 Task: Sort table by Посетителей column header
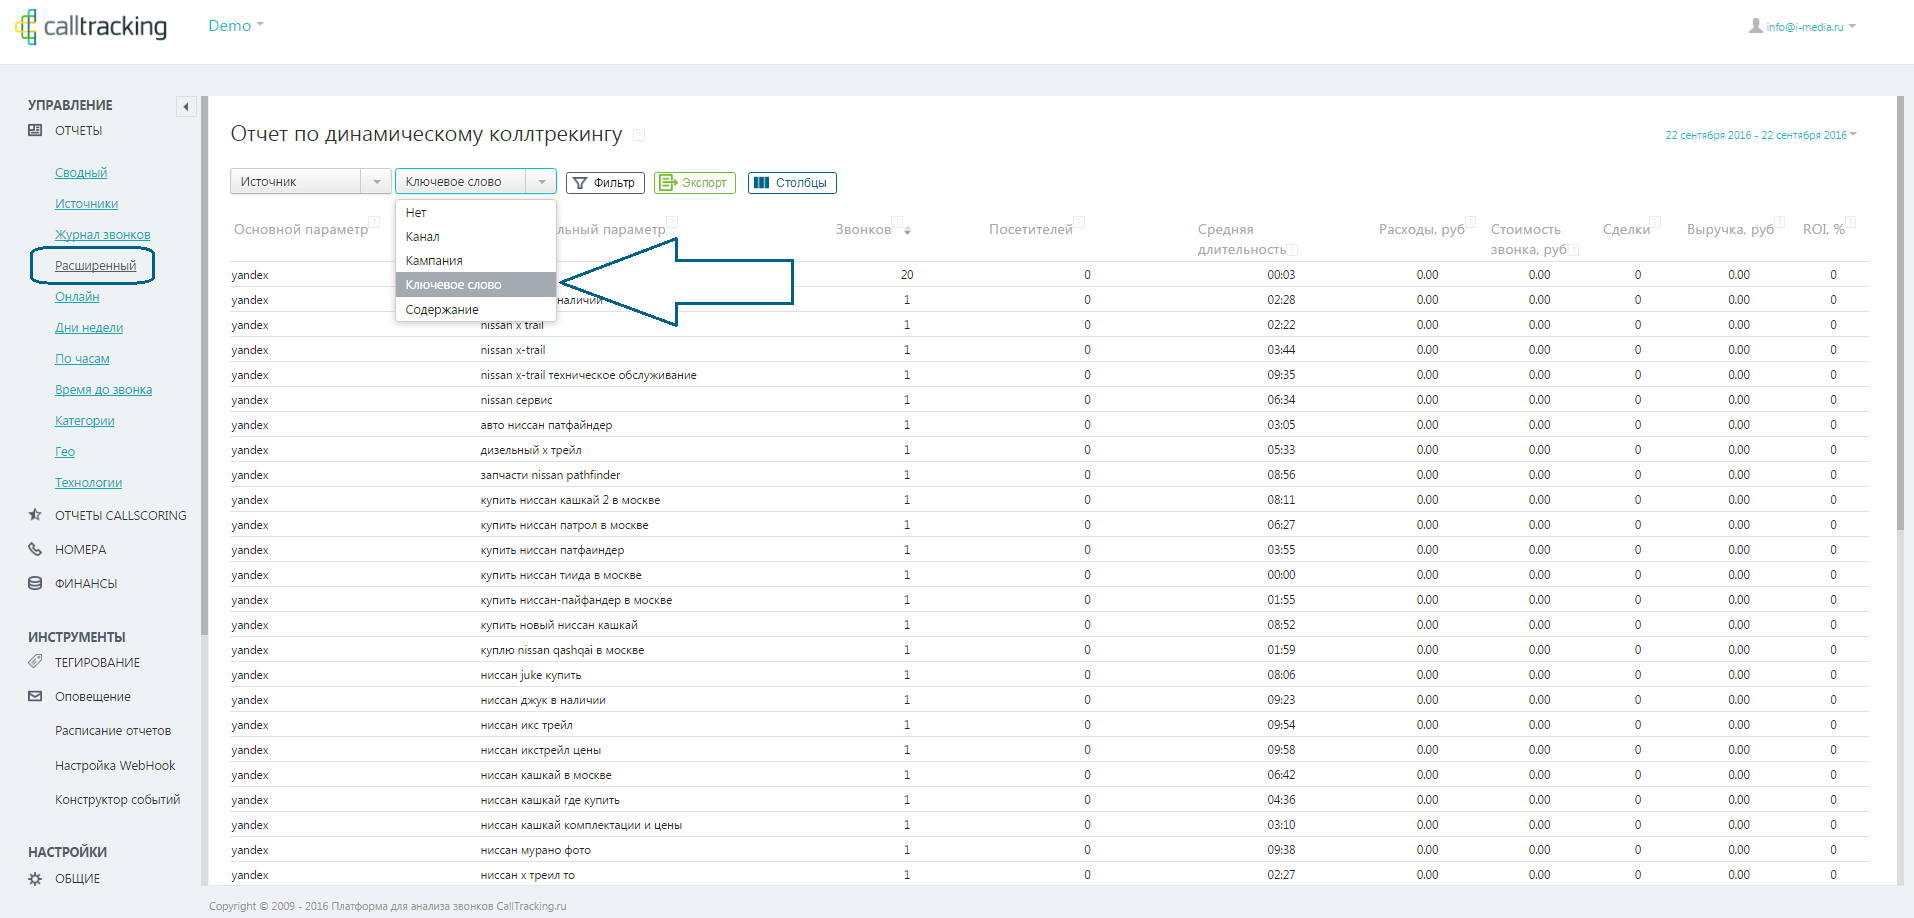pos(1030,230)
